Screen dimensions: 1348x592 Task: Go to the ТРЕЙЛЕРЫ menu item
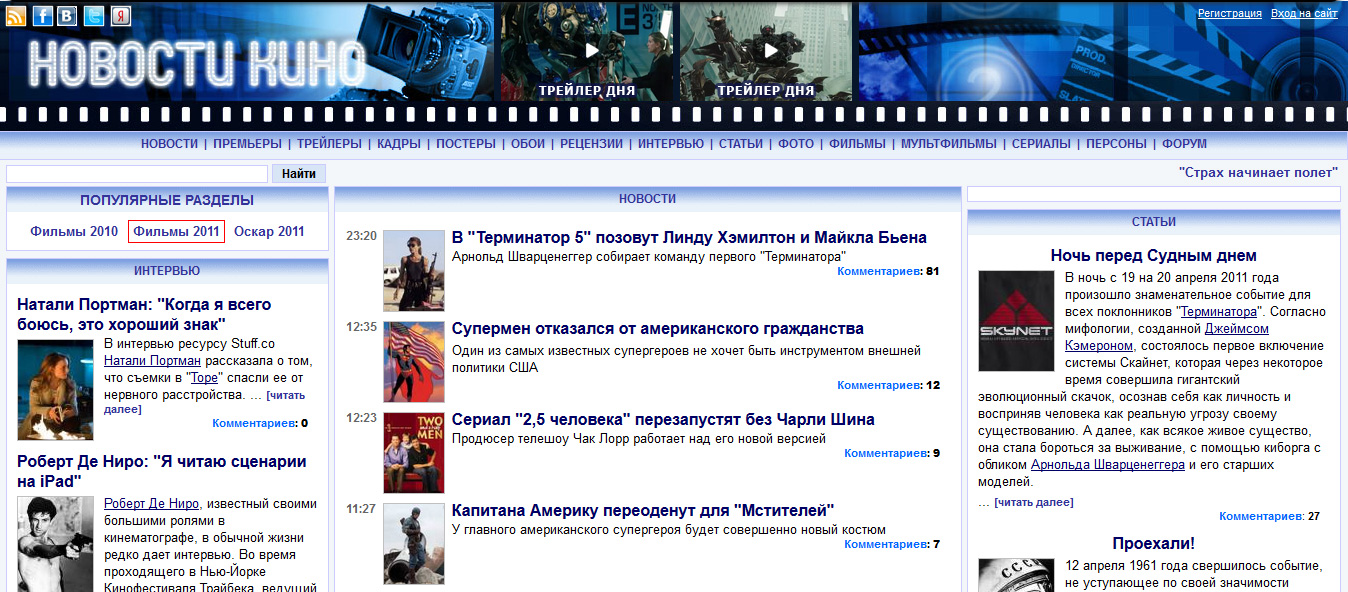pyautogui.click(x=329, y=144)
